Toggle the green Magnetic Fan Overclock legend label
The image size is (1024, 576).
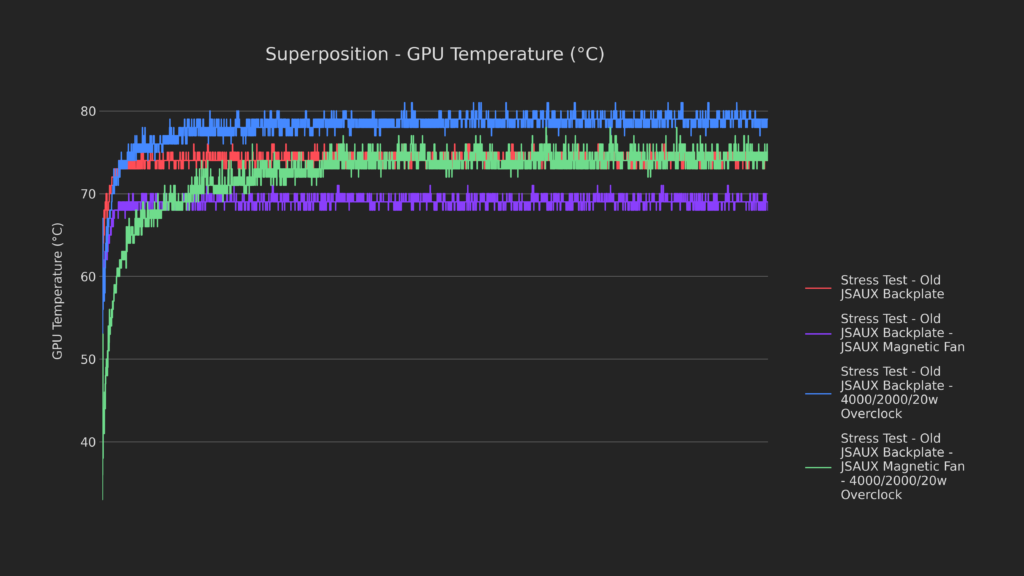click(902, 466)
